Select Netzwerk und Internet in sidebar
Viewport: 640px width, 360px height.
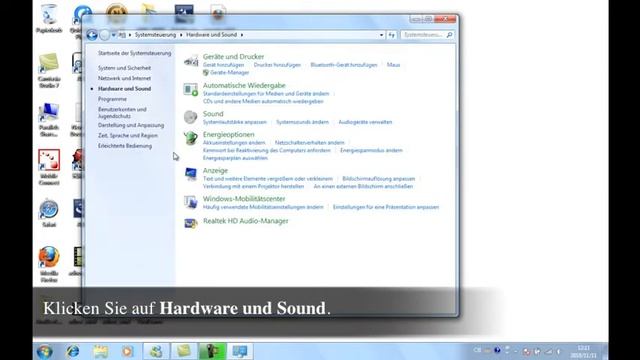[x=124, y=78]
